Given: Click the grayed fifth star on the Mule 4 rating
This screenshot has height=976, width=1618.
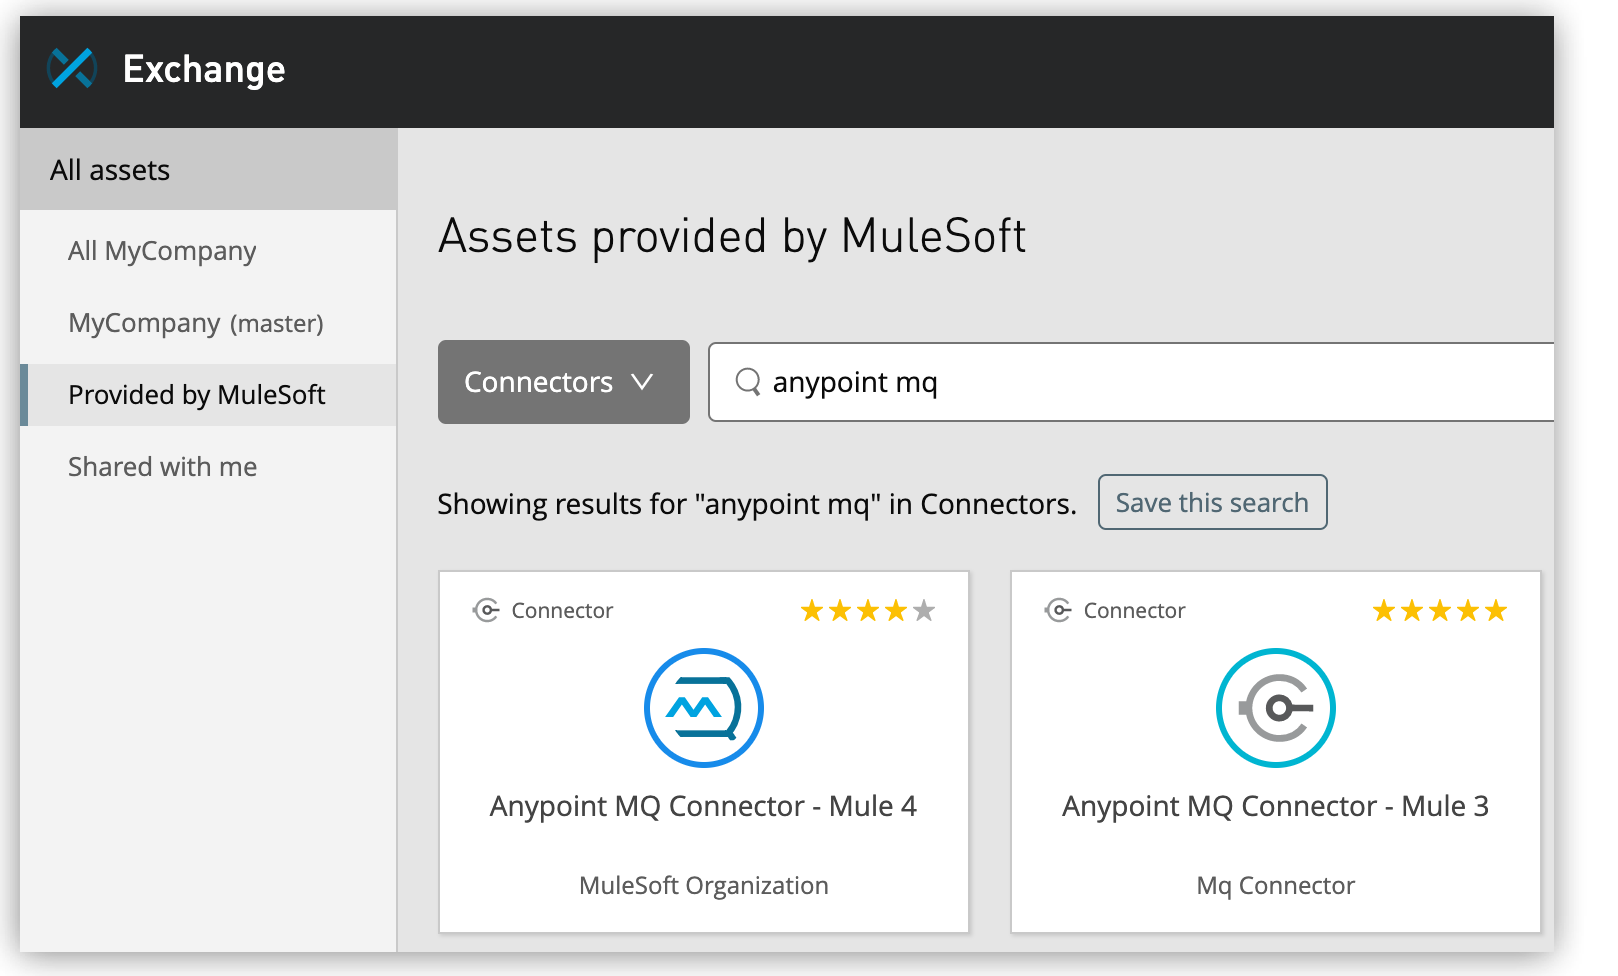Looking at the screenshot, I should 924,608.
